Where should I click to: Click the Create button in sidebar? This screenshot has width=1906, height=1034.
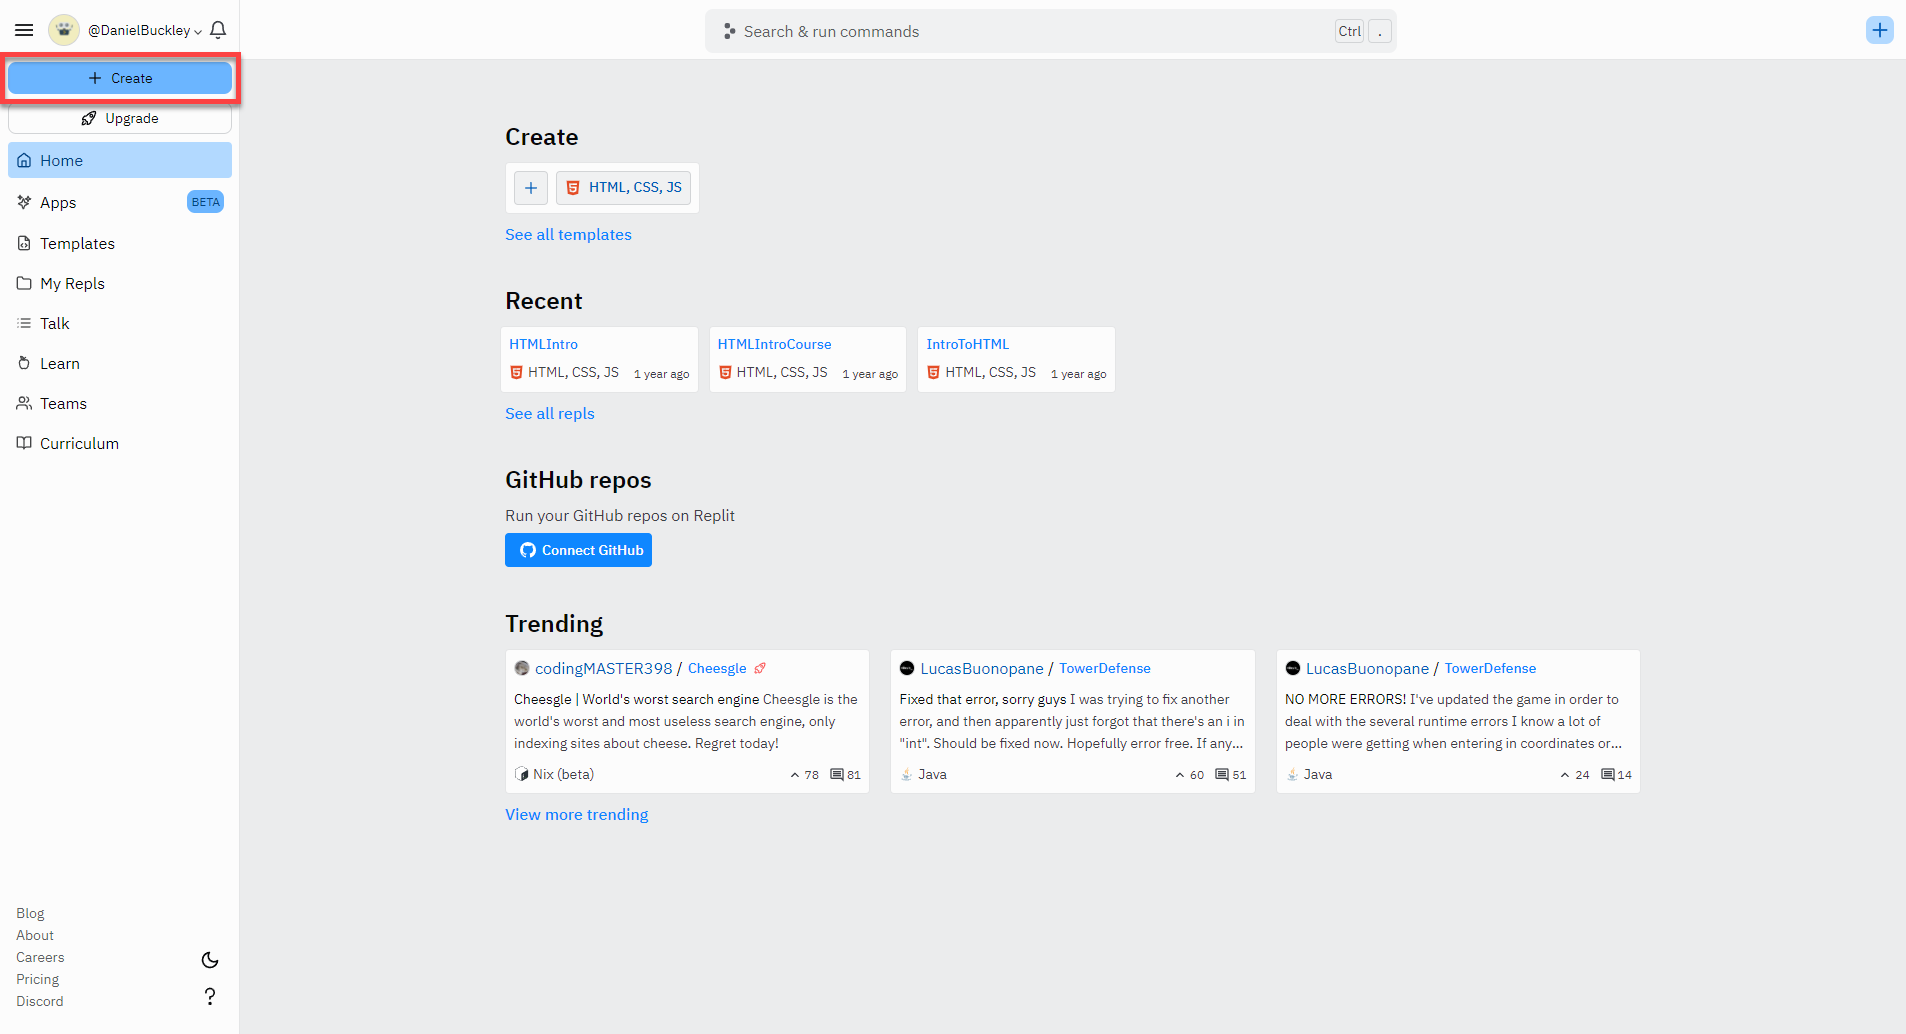(120, 78)
